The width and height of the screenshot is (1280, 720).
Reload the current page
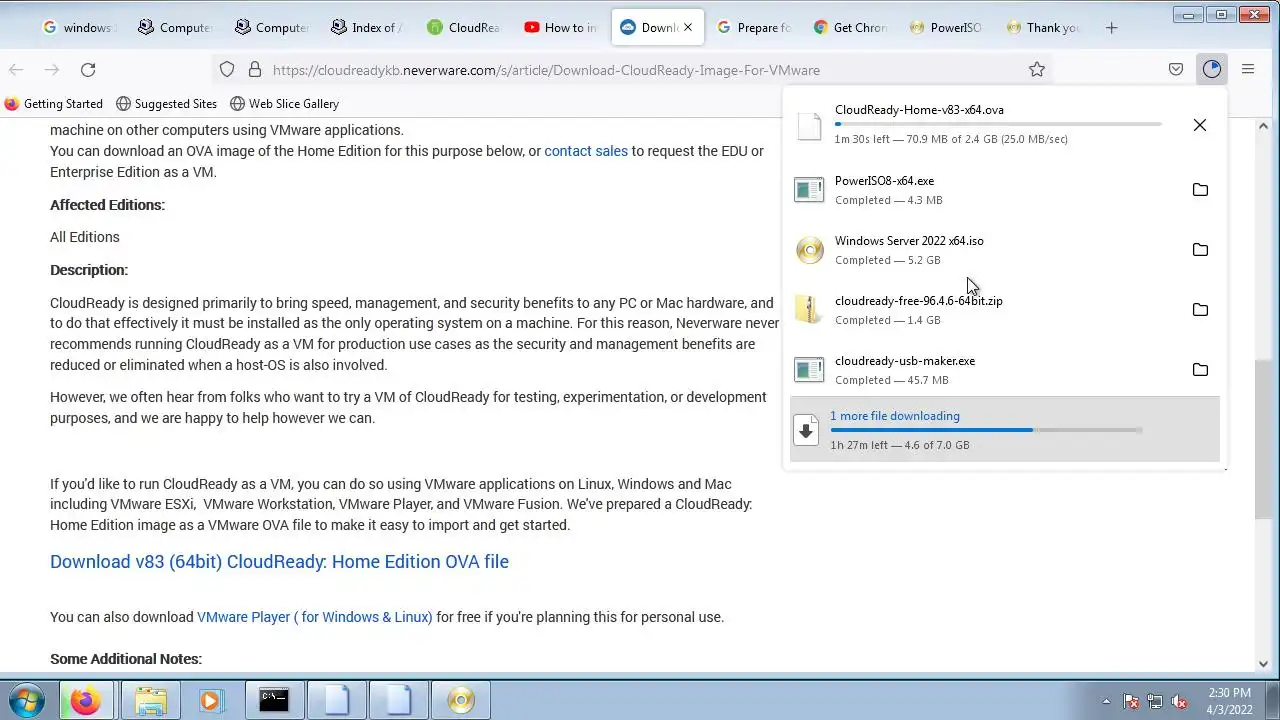coord(88,69)
